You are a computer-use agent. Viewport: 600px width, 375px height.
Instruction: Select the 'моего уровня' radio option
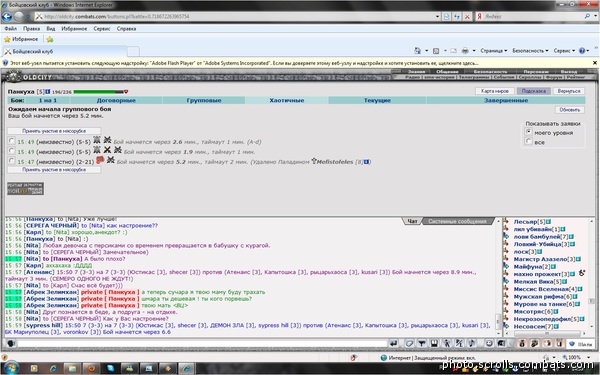click(528, 132)
